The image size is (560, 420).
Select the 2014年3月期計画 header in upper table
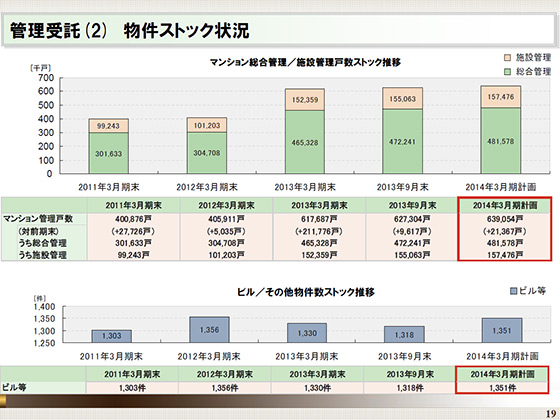tap(505, 205)
